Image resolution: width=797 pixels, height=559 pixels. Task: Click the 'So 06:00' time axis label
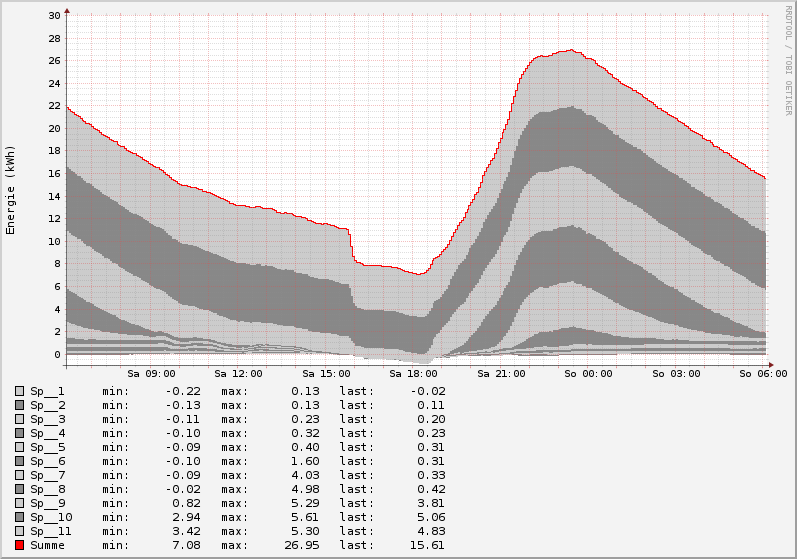tap(763, 374)
